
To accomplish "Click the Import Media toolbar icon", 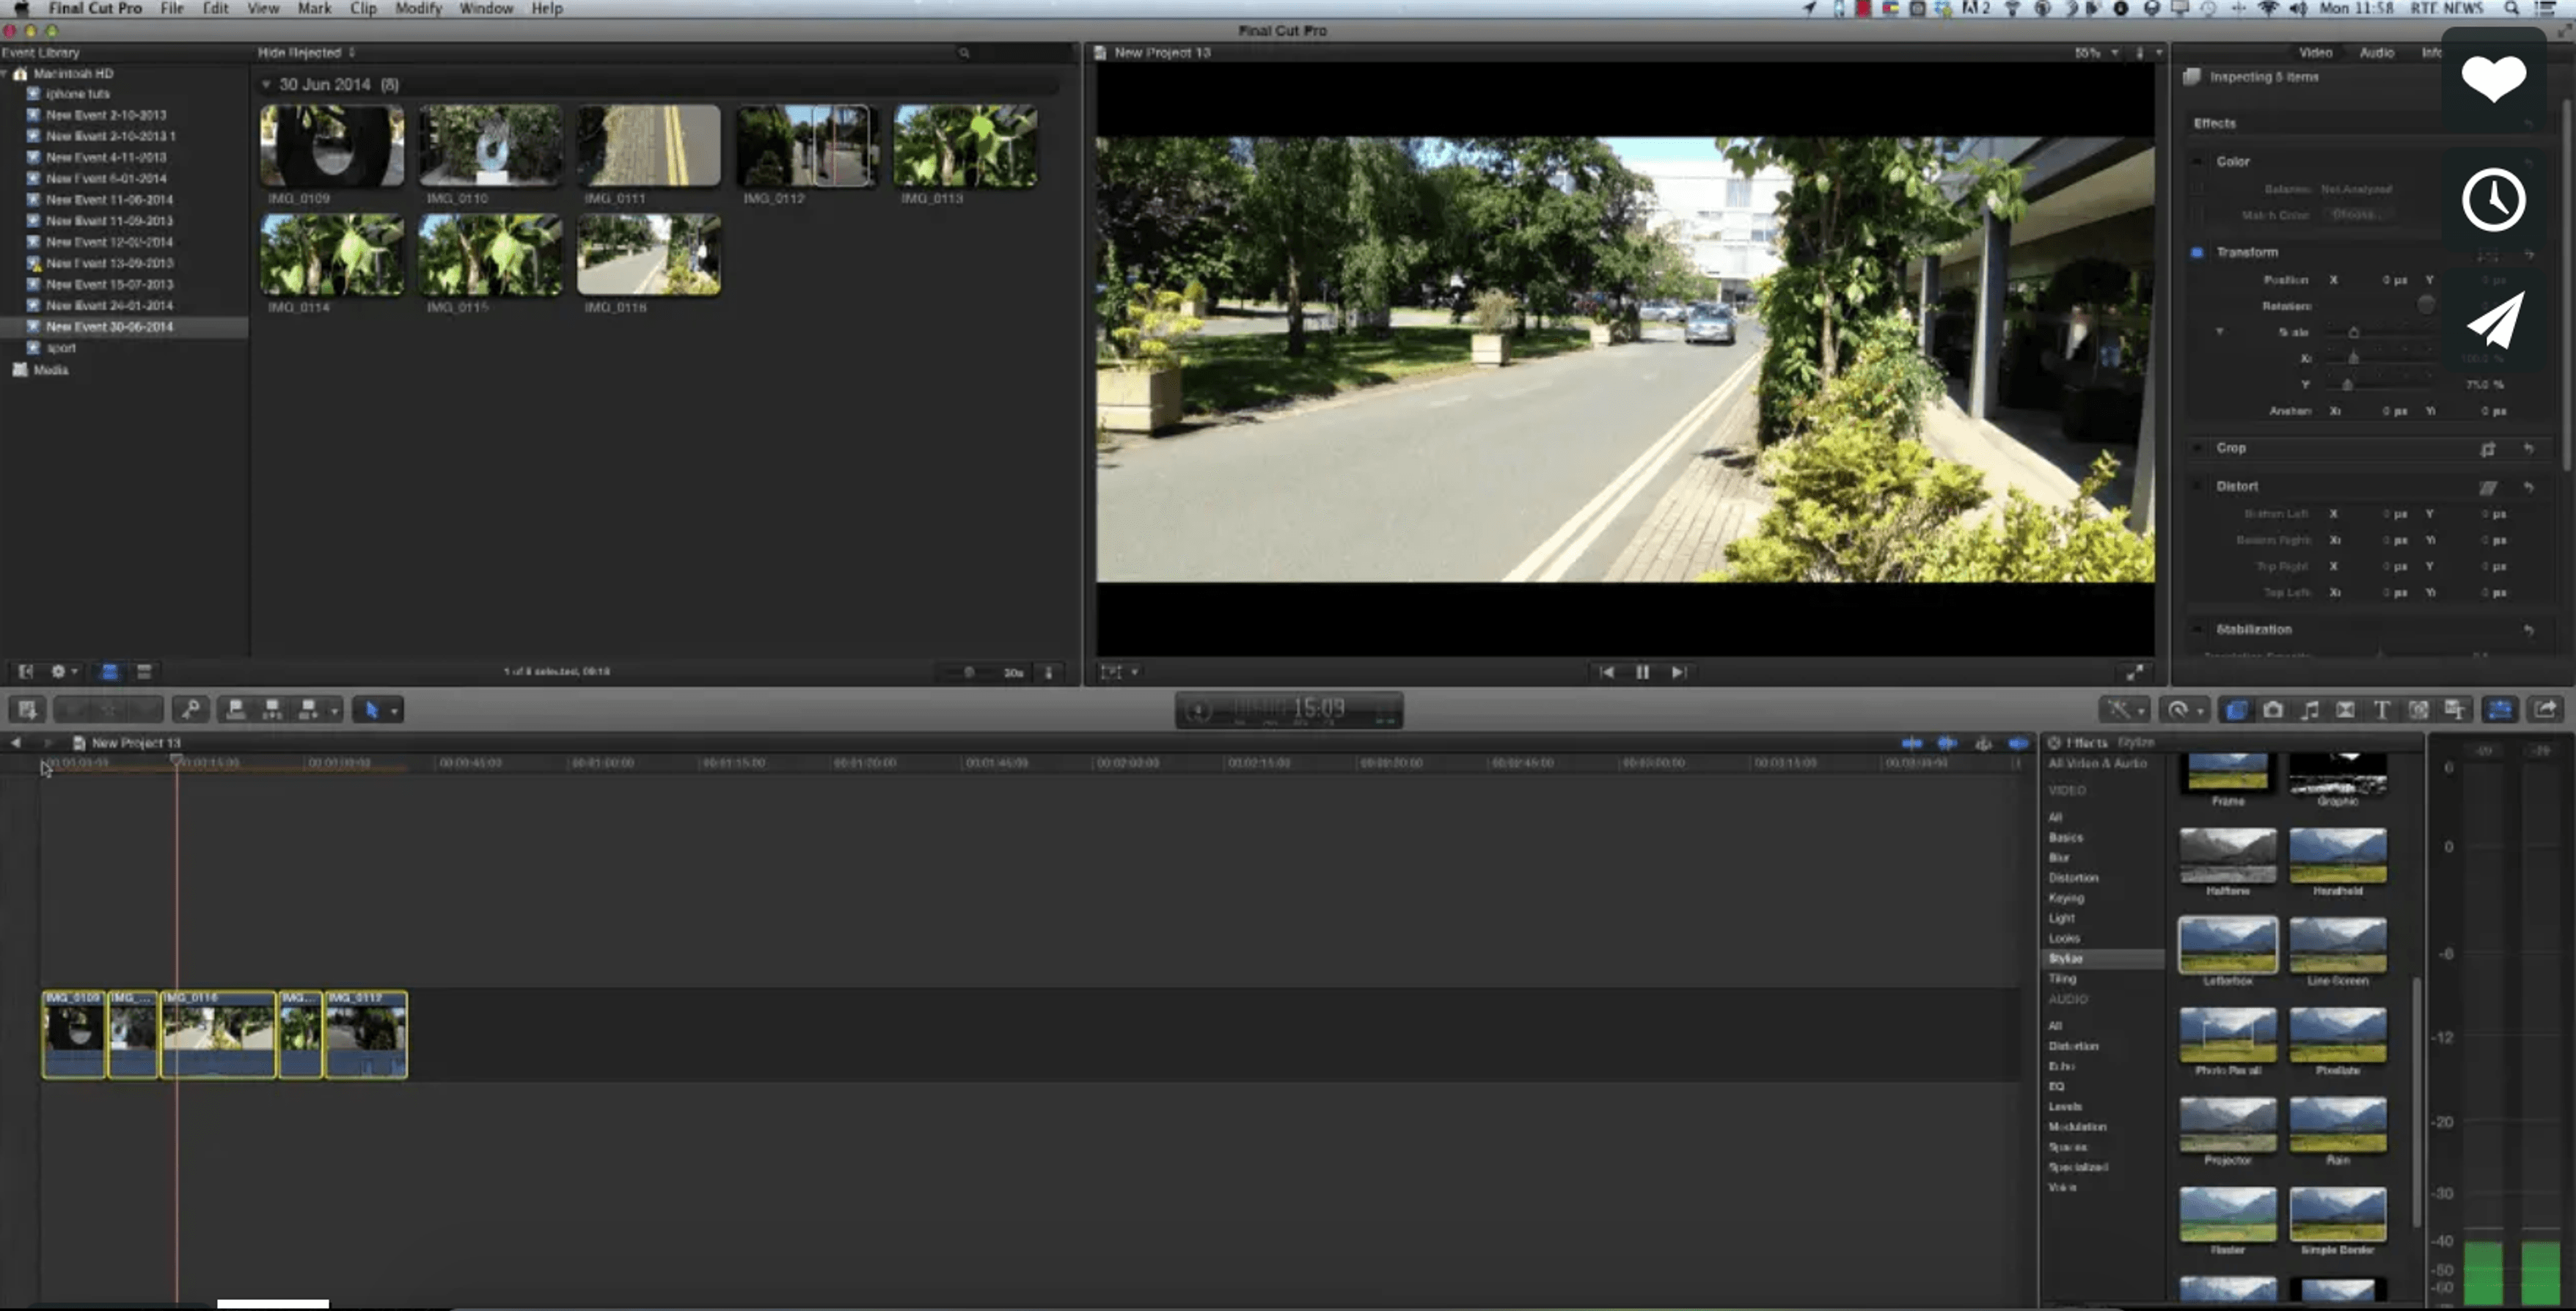I will tap(27, 709).
